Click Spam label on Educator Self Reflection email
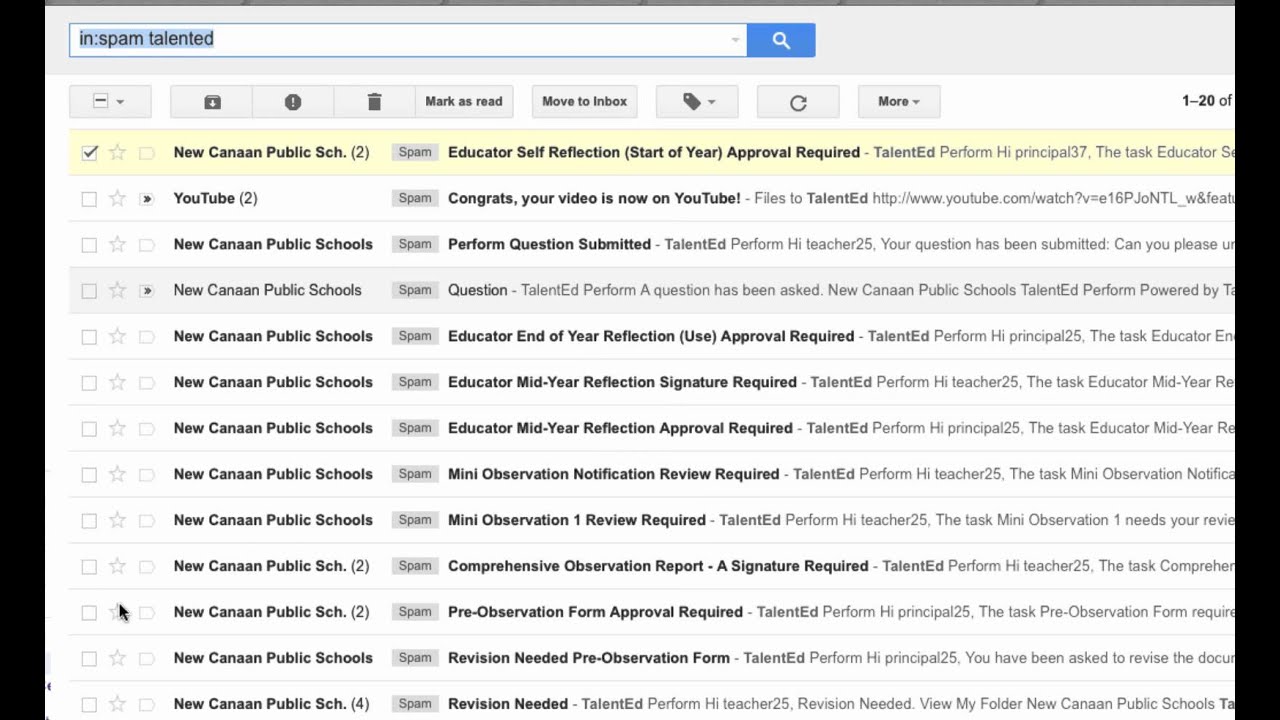Screen dimensions: 1280x720 coord(415,152)
